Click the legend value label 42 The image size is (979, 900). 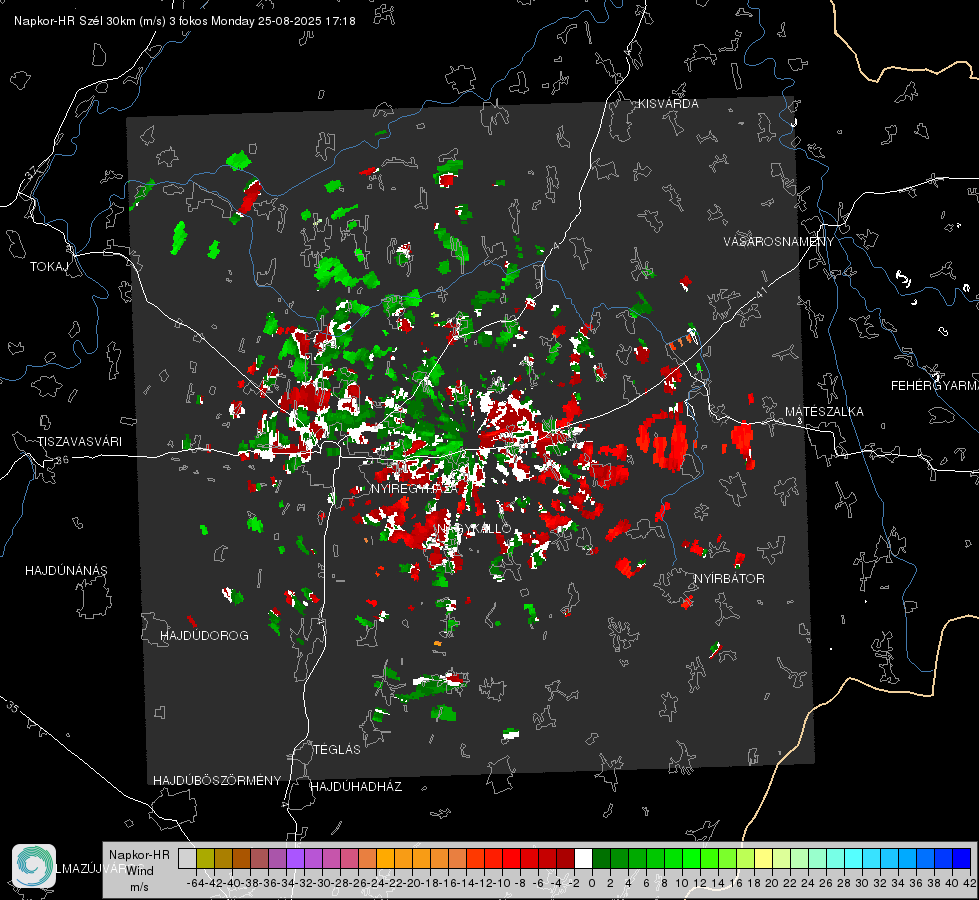click(970, 883)
